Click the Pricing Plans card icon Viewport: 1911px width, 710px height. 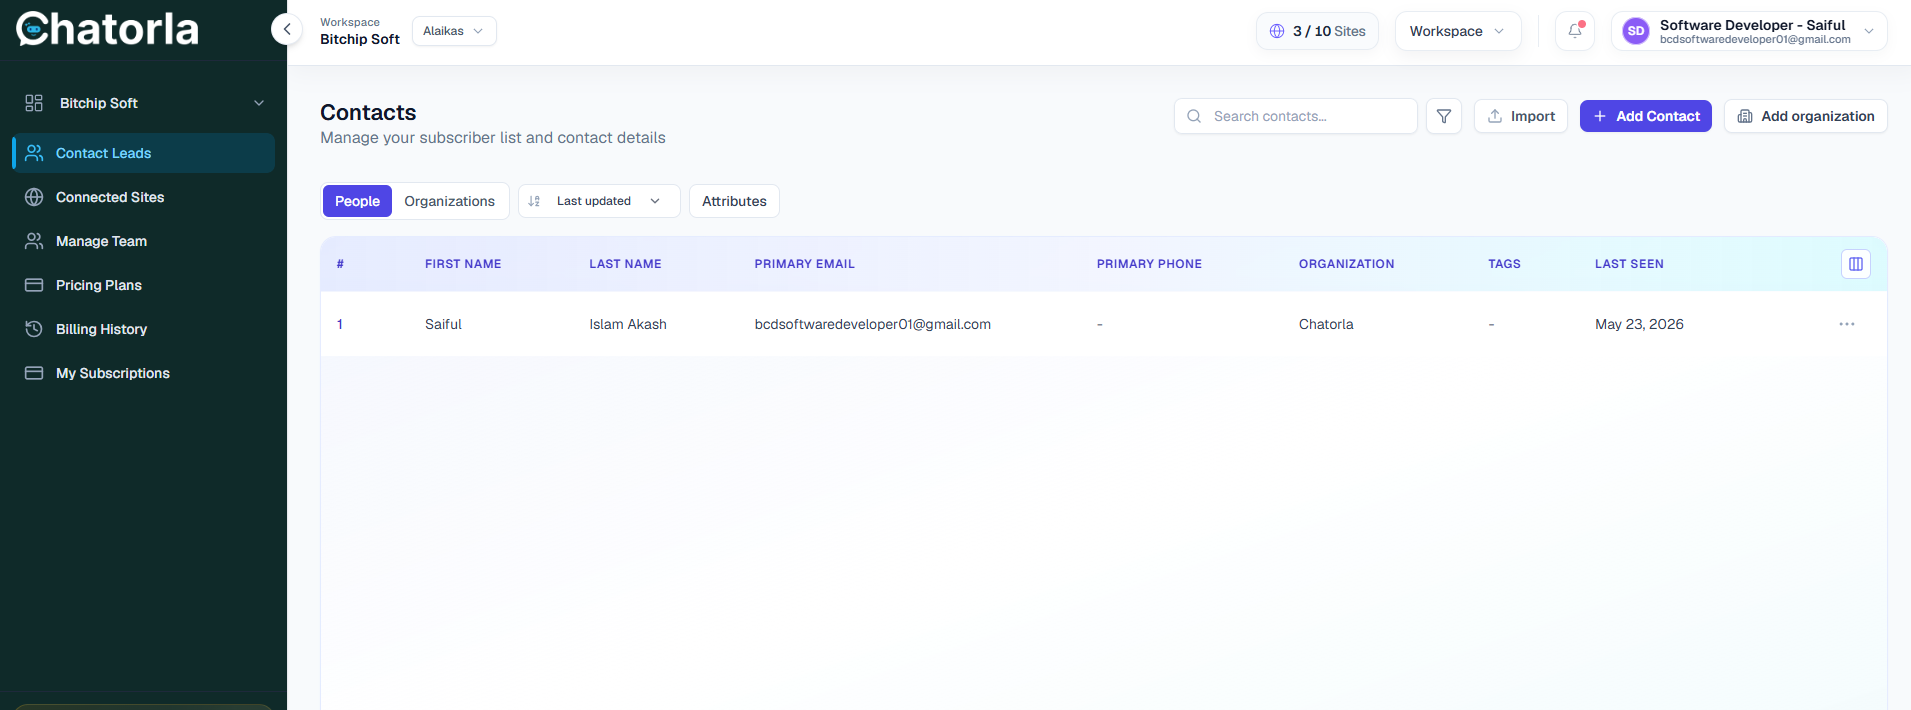point(34,285)
